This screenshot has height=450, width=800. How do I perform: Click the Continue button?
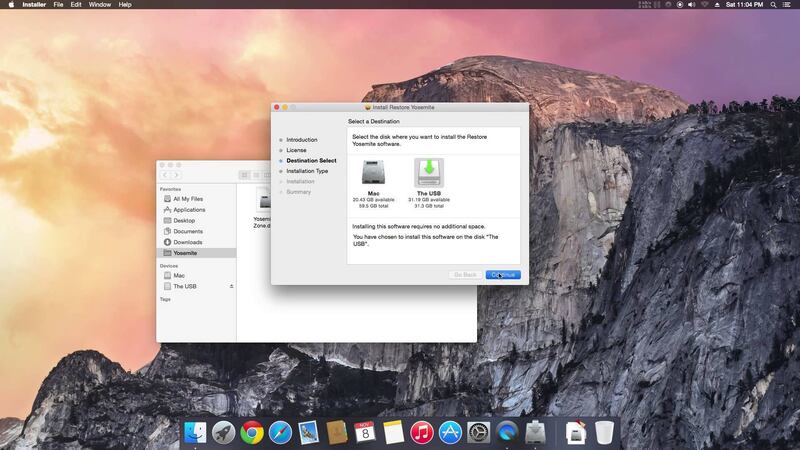pyautogui.click(x=503, y=275)
